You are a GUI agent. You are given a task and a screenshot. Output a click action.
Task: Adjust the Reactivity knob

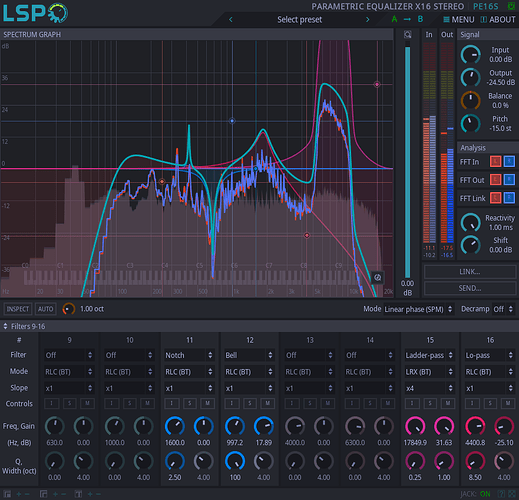[470, 222]
